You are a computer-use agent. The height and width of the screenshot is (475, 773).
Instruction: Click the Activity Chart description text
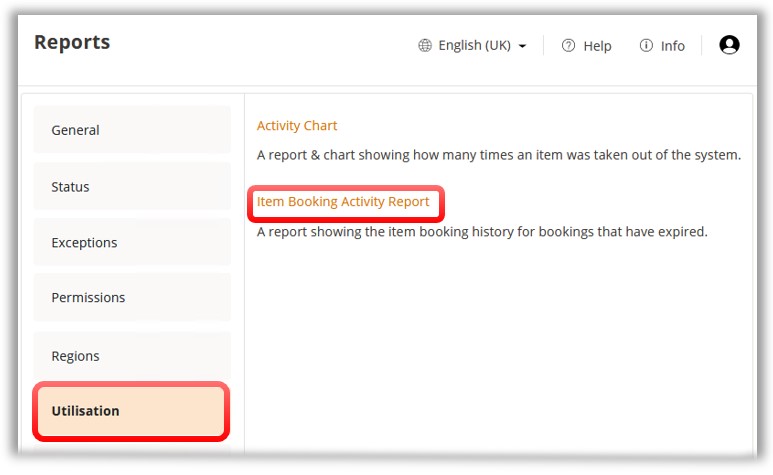click(x=498, y=156)
